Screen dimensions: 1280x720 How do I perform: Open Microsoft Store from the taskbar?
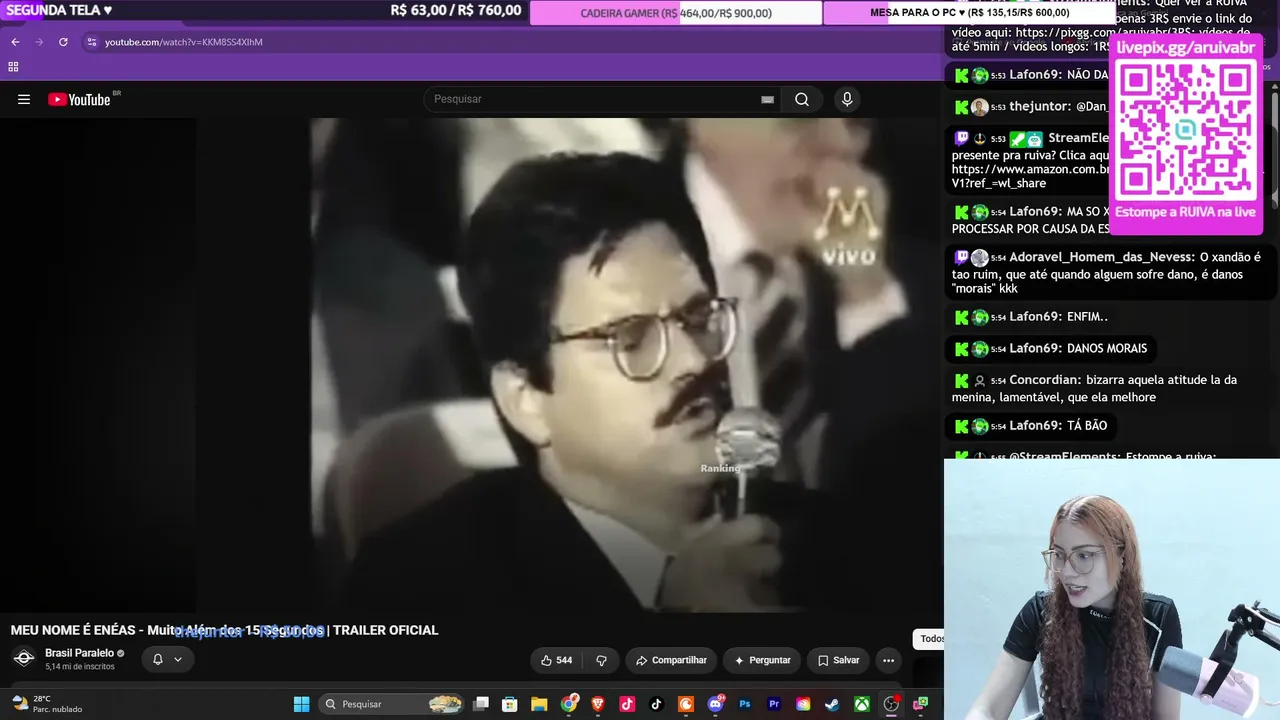tap(510, 704)
